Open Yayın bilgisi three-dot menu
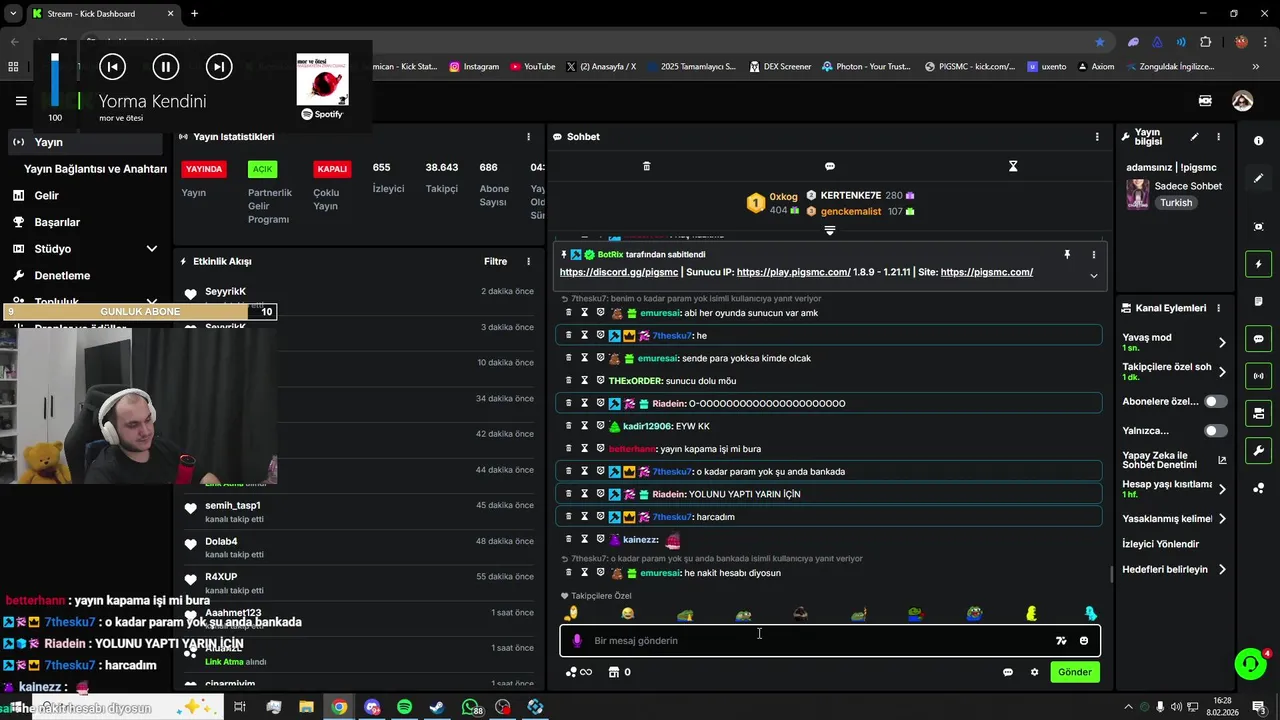 (1218, 137)
